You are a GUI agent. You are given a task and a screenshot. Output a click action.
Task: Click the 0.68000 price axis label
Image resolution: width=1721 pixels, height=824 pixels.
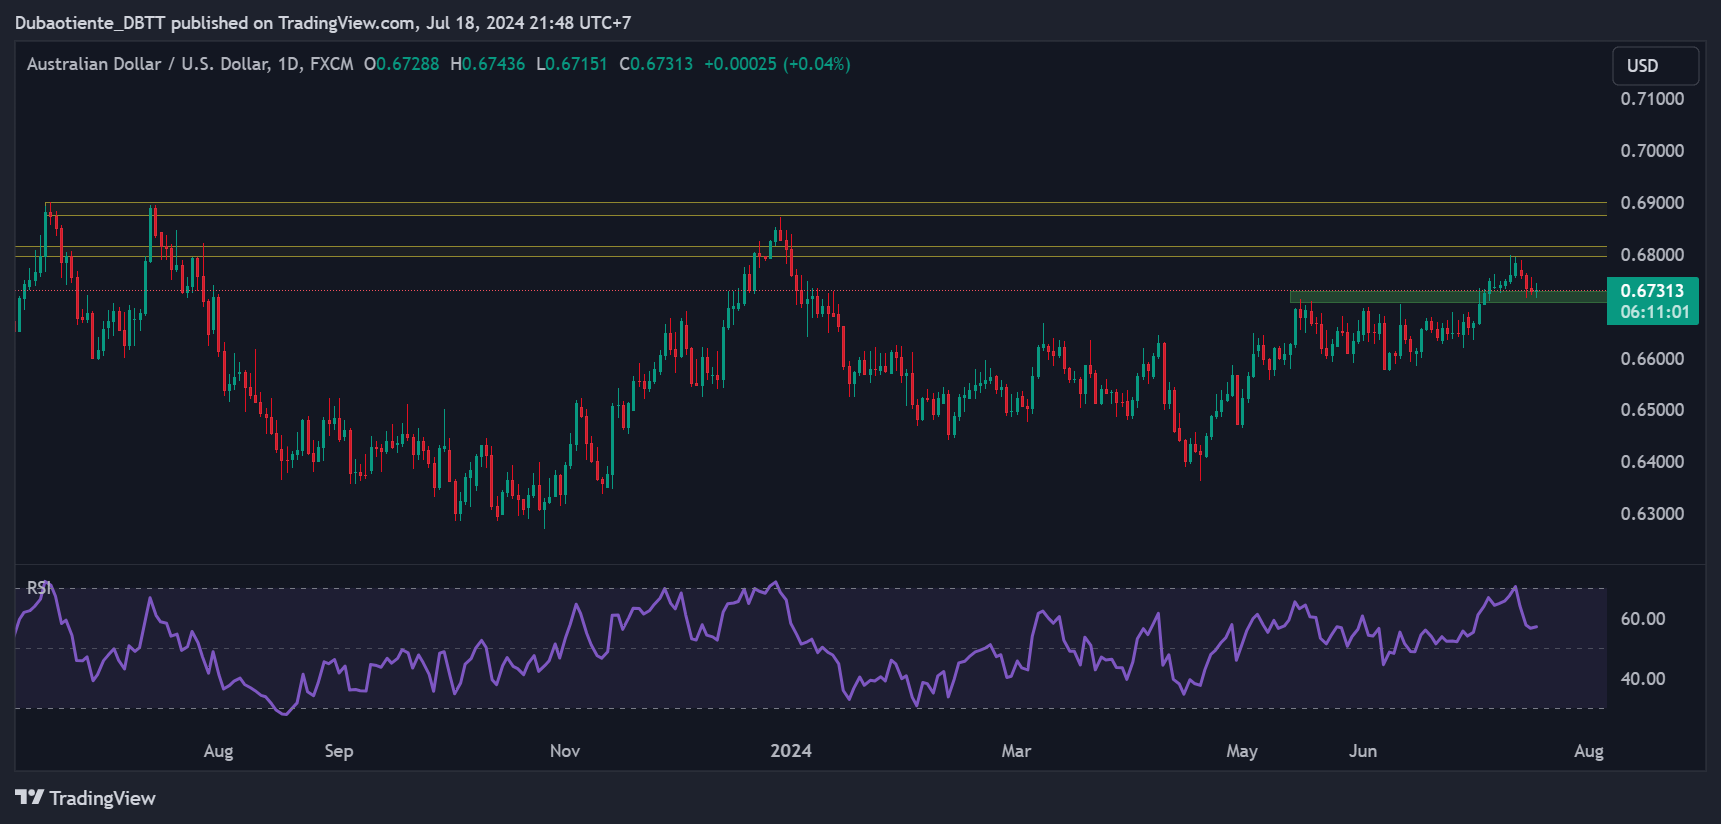tap(1652, 255)
